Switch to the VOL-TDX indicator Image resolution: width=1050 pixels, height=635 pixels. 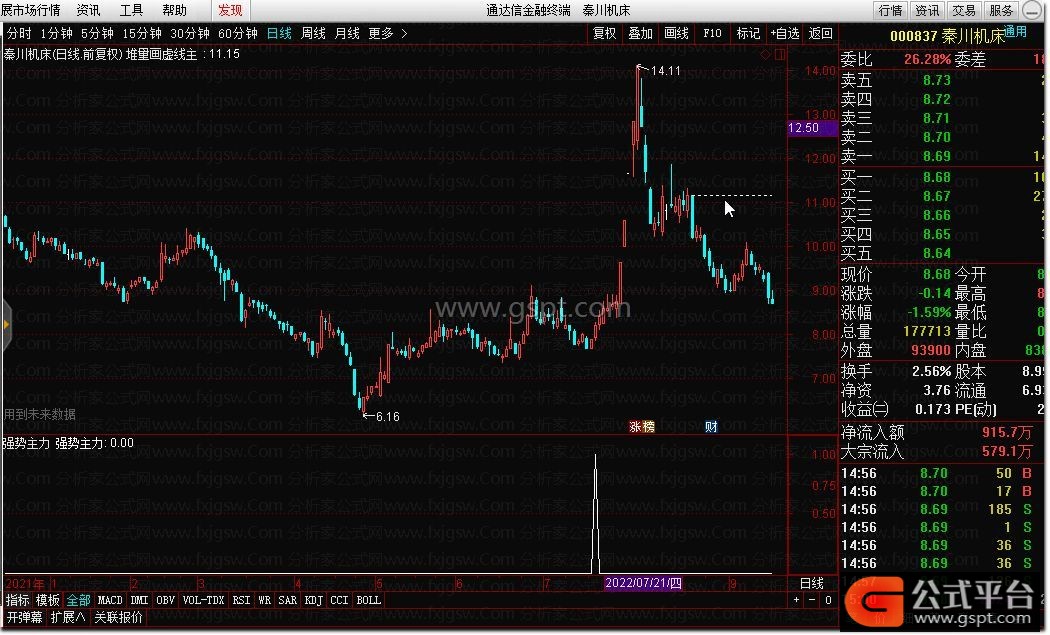[204, 601]
